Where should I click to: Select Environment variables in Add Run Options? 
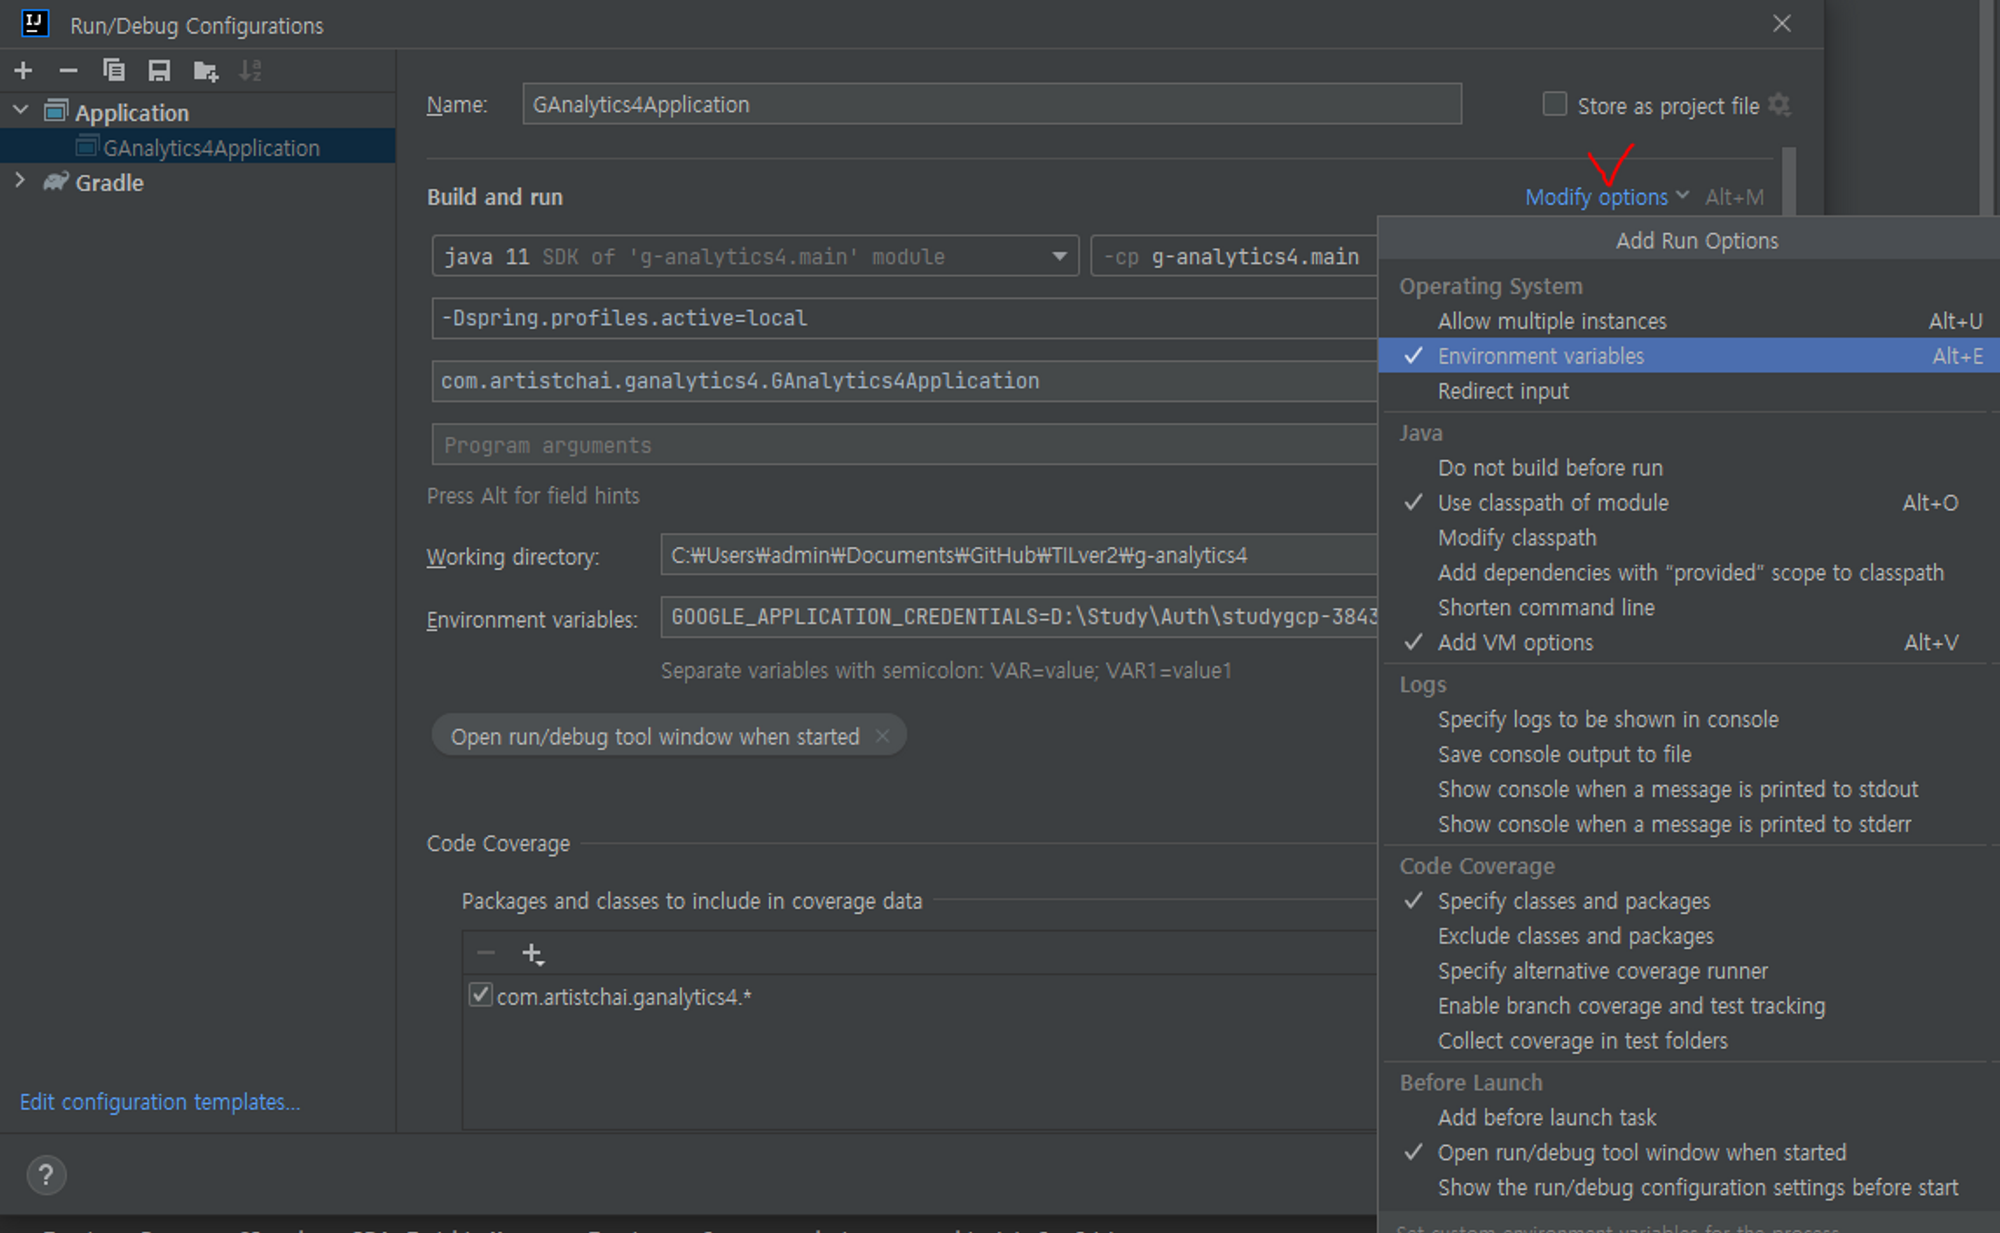(x=1540, y=356)
